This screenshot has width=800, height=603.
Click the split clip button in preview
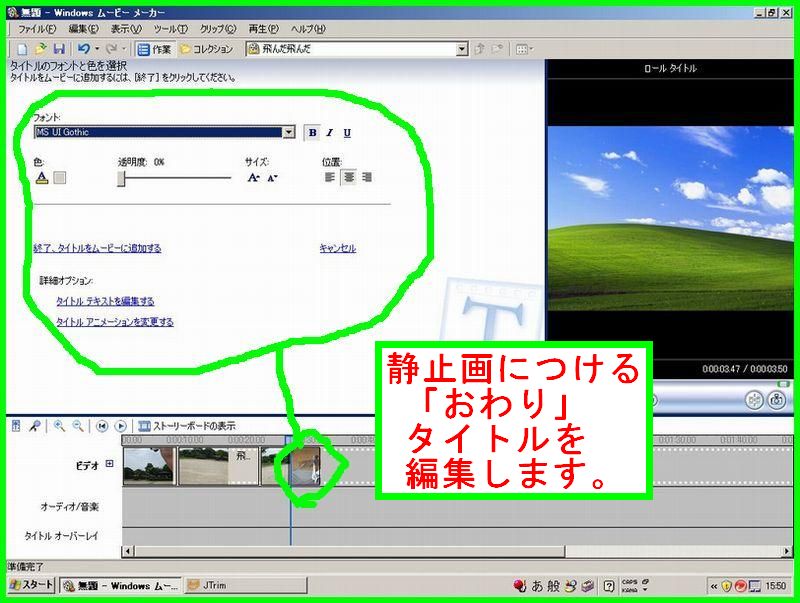754,400
